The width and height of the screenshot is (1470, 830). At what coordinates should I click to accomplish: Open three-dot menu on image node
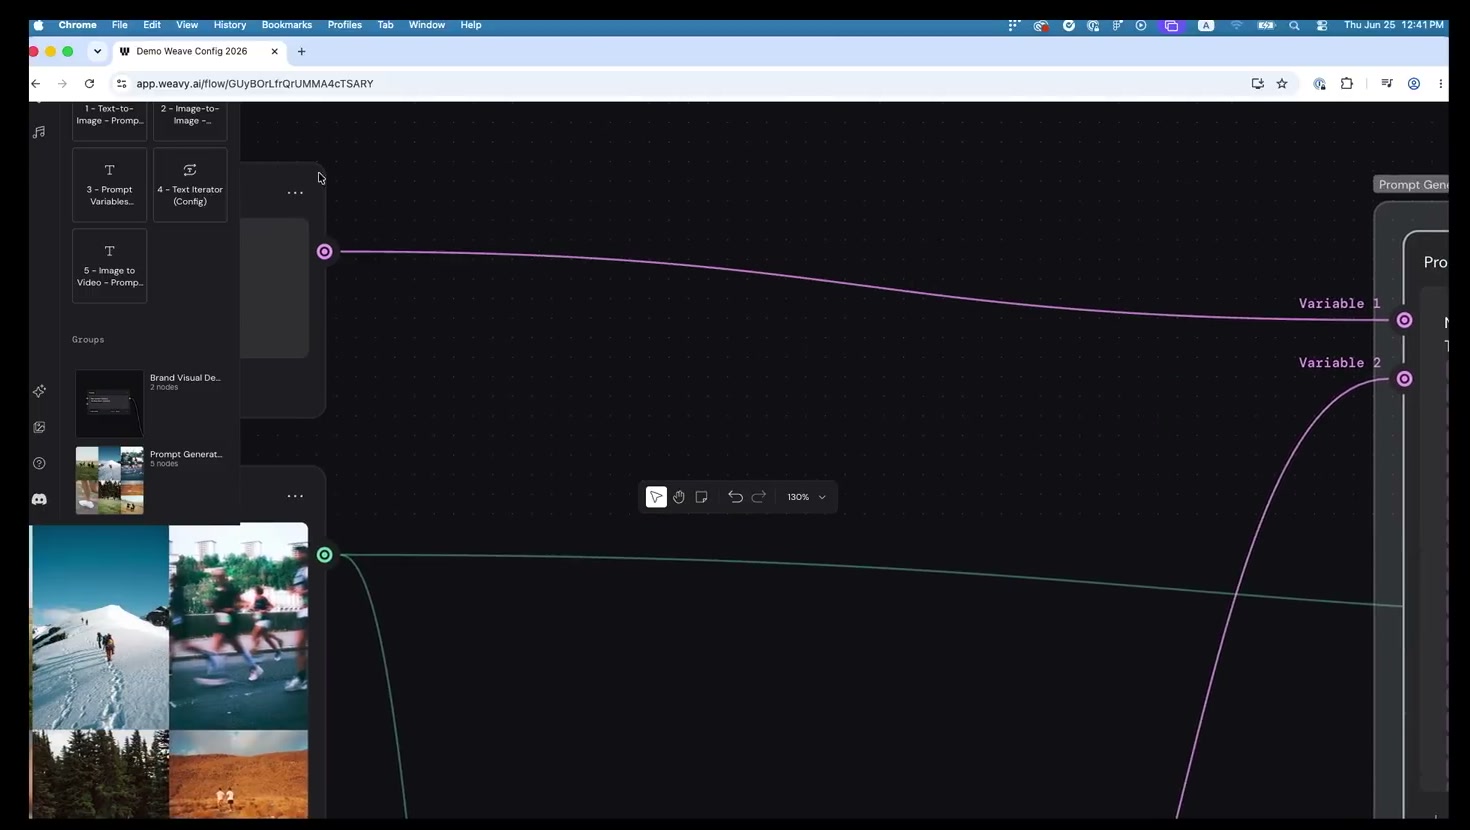[295, 496]
